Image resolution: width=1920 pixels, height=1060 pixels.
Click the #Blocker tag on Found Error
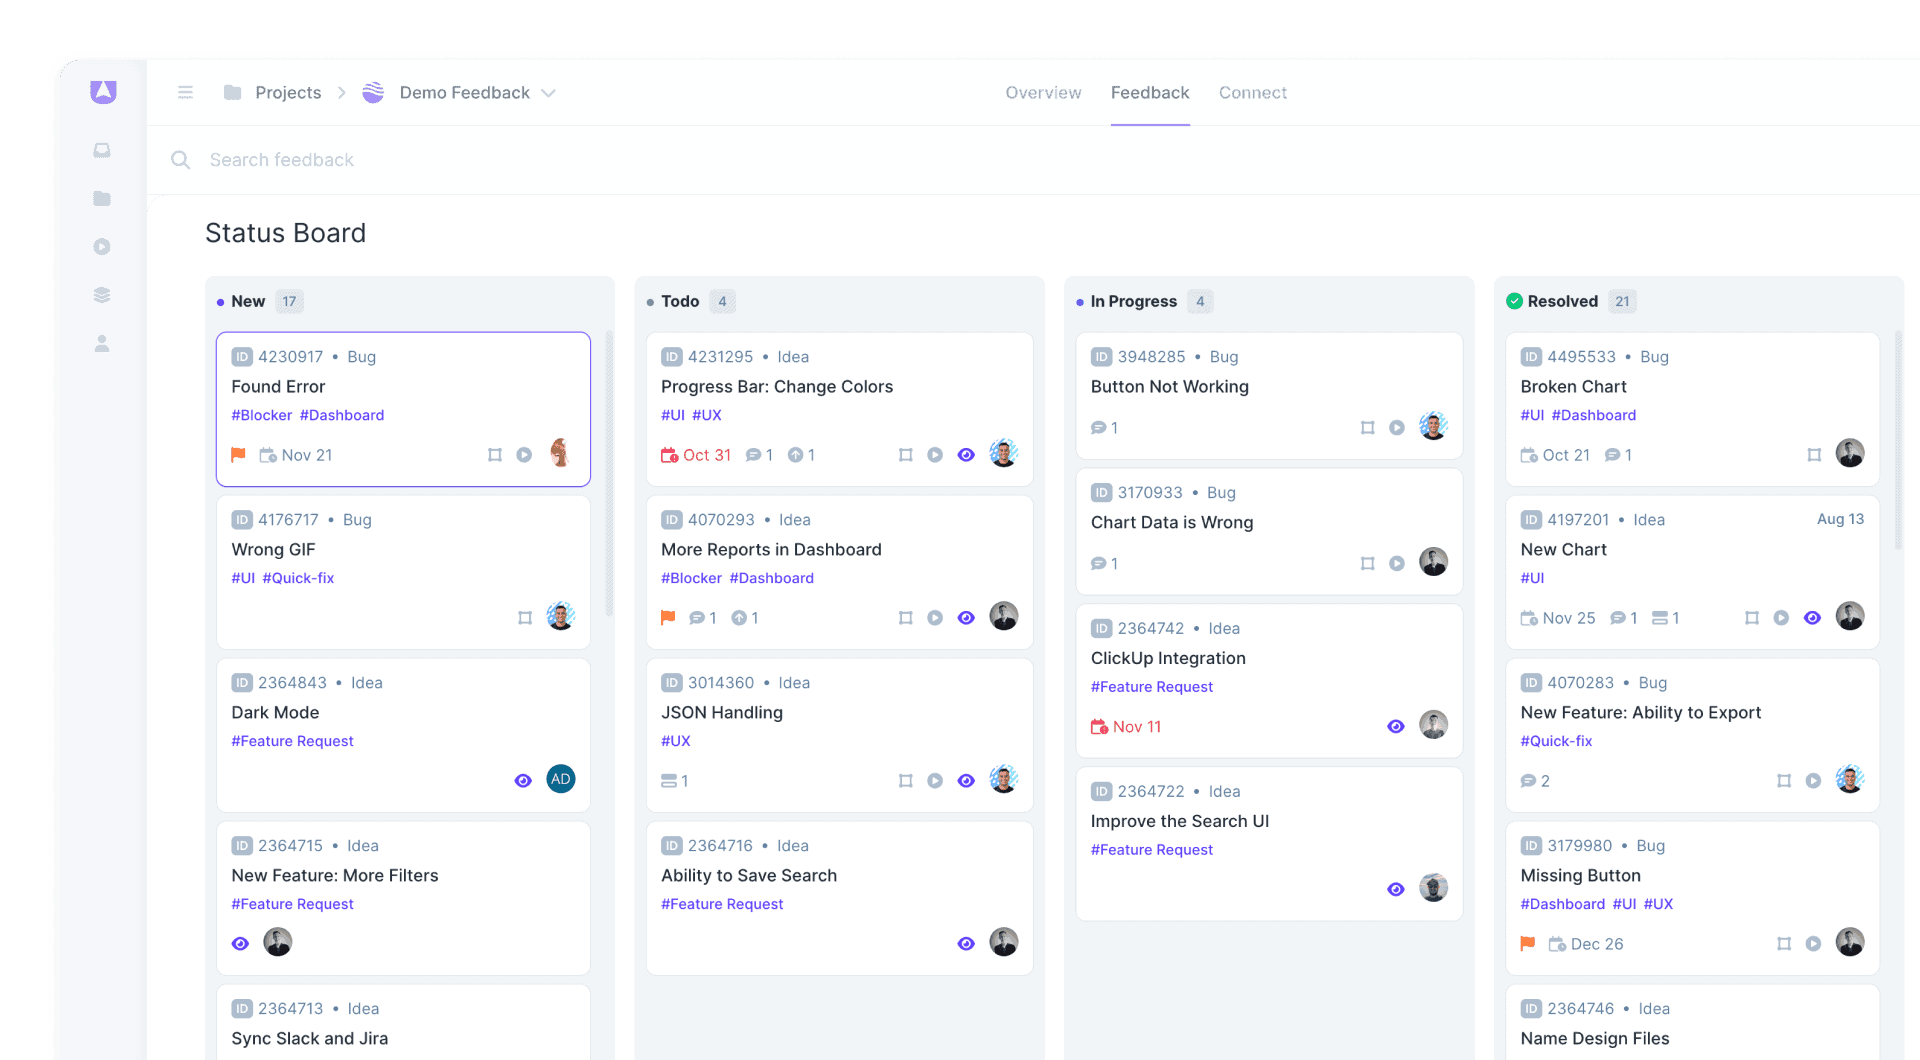point(261,415)
